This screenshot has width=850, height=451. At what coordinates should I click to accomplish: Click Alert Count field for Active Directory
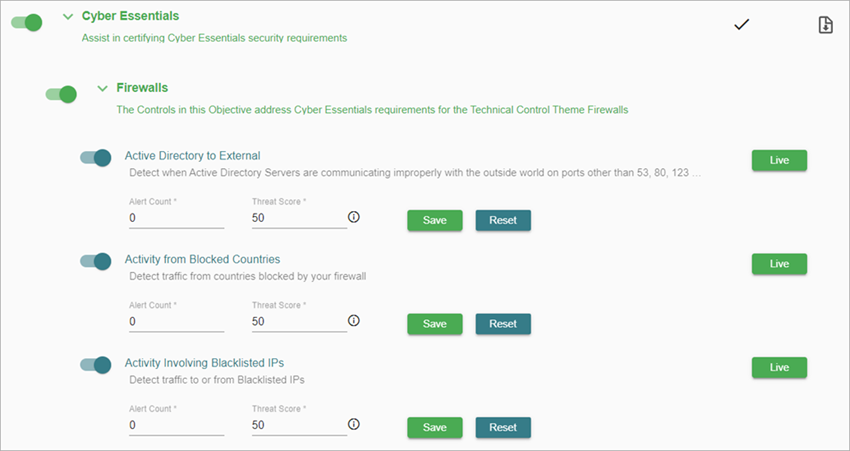click(x=176, y=218)
